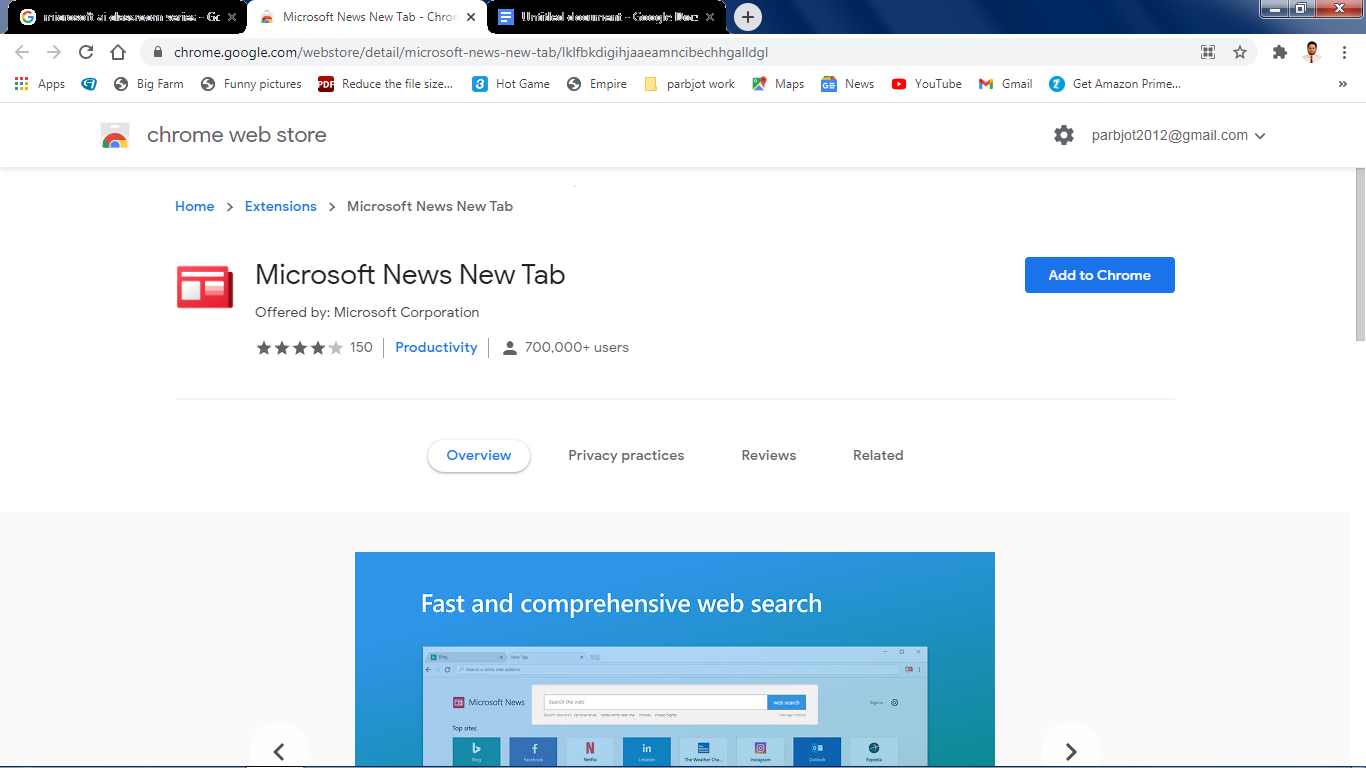This screenshot has width=1366, height=768.
Task: Open a new browser tab with the plus button
Action: [x=747, y=17]
